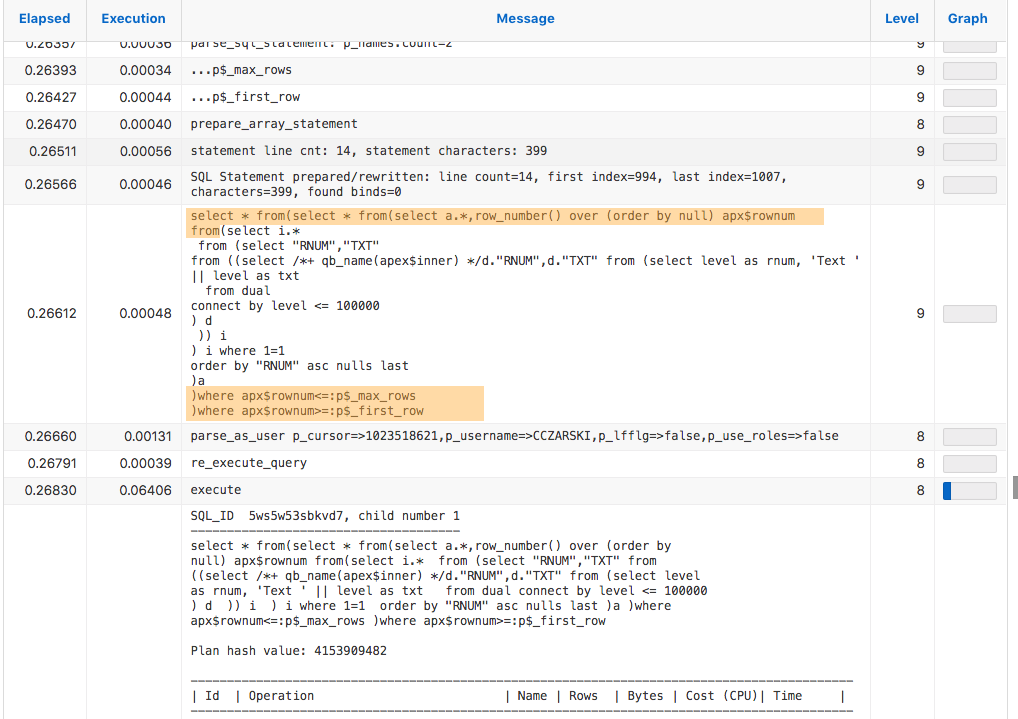Click the graph bar for prepare_array_statement
The width and height of the screenshot is (1018, 719).
[x=969, y=124]
